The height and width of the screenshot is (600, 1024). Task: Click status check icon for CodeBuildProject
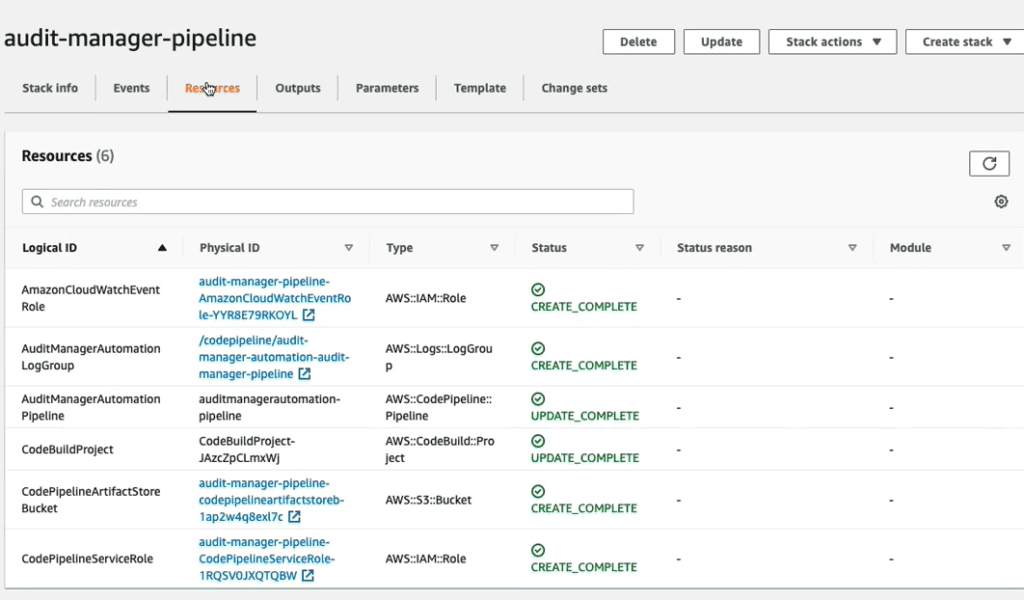click(538, 441)
